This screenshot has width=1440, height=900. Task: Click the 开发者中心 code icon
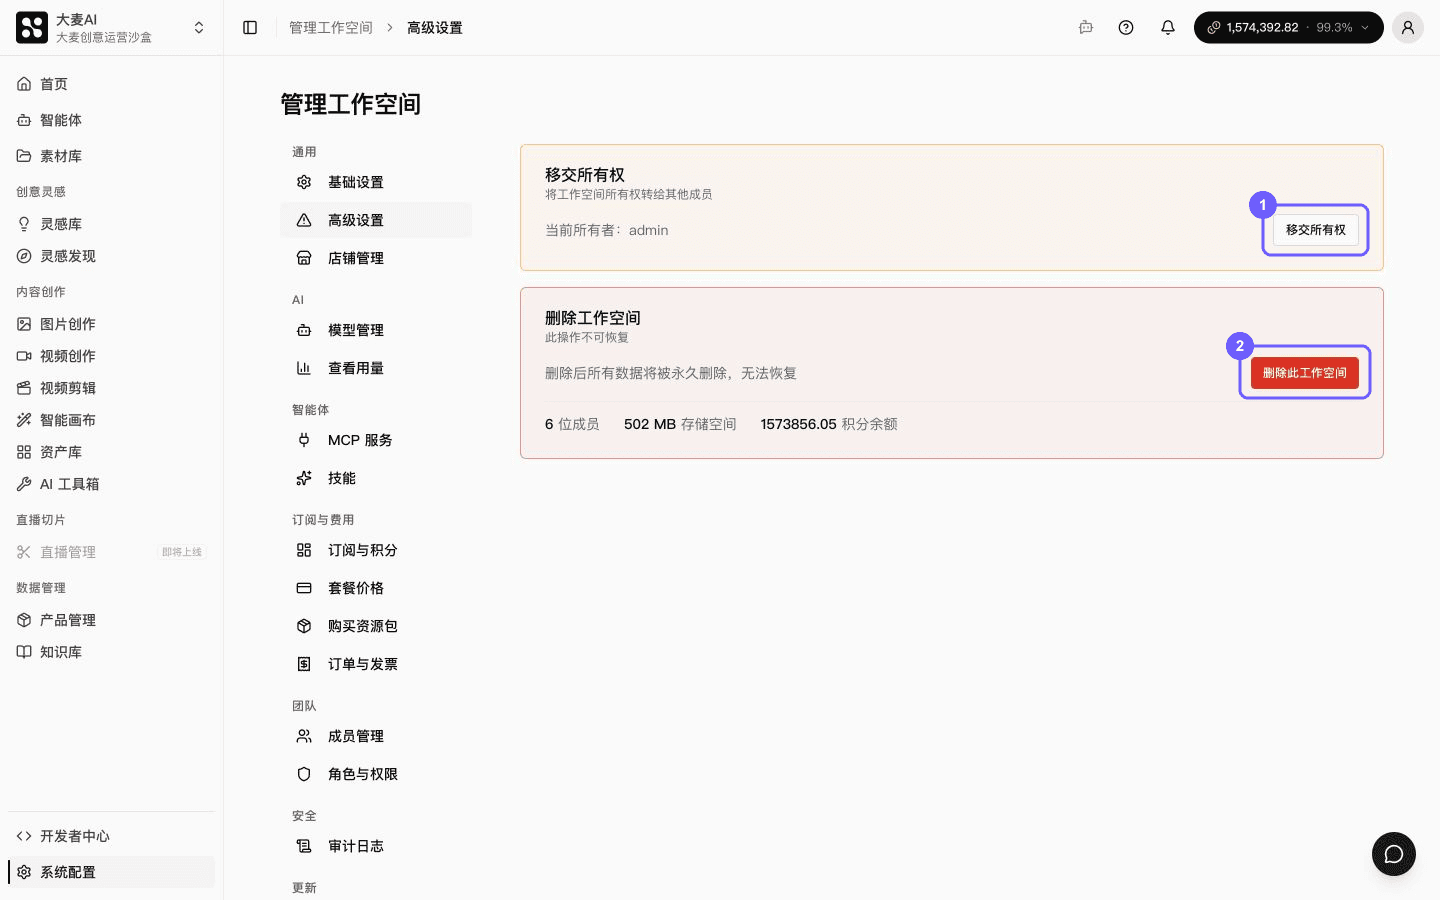click(x=24, y=836)
